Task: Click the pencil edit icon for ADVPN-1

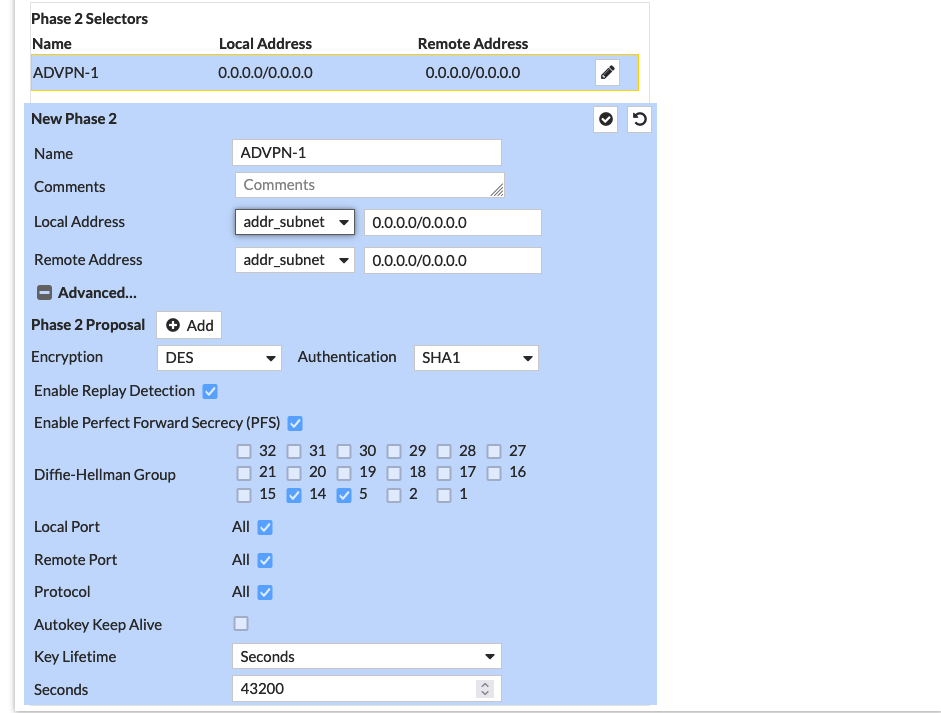Action: (607, 72)
